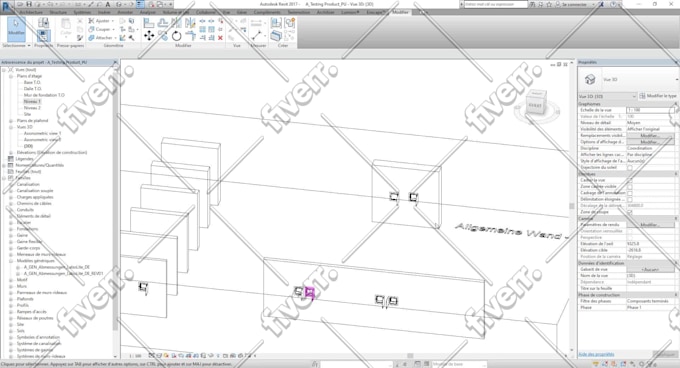
Task: Expand the Canalisation souple family node
Action: (x=11, y=191)
